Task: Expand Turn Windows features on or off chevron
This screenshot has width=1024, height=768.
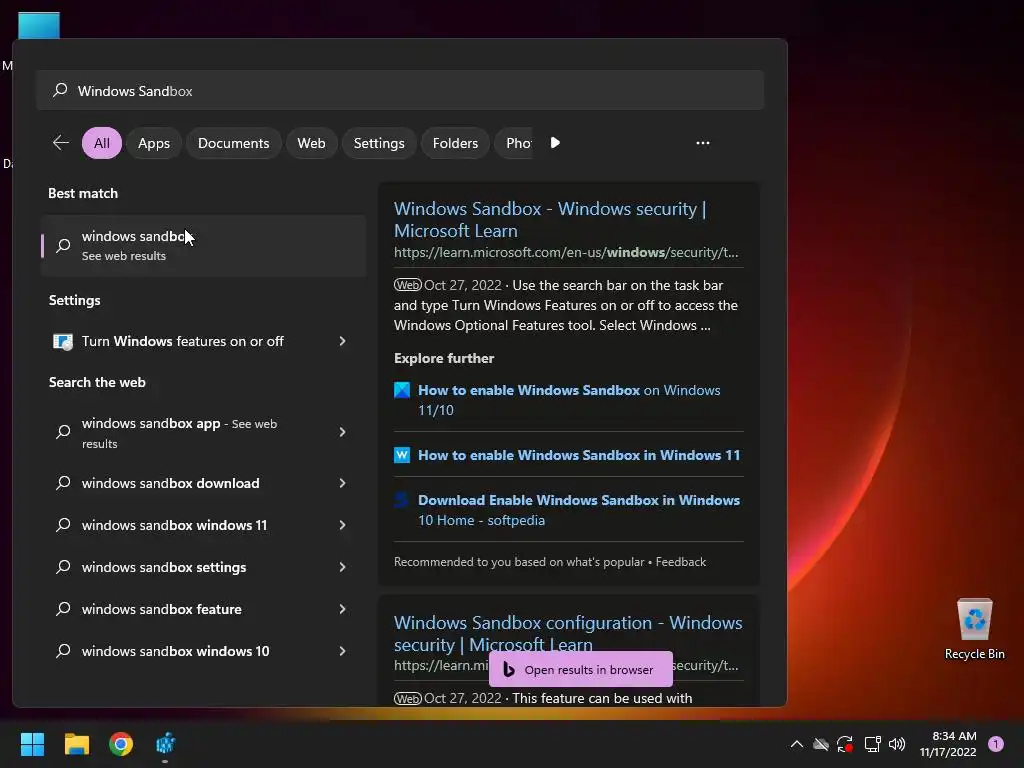Action: point(342,342)
